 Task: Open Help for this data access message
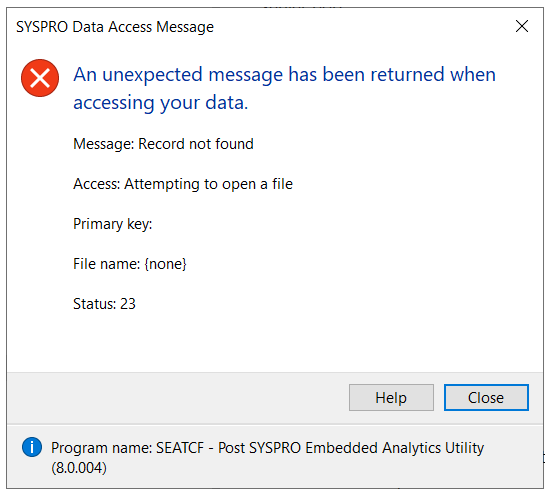[391, 398]
